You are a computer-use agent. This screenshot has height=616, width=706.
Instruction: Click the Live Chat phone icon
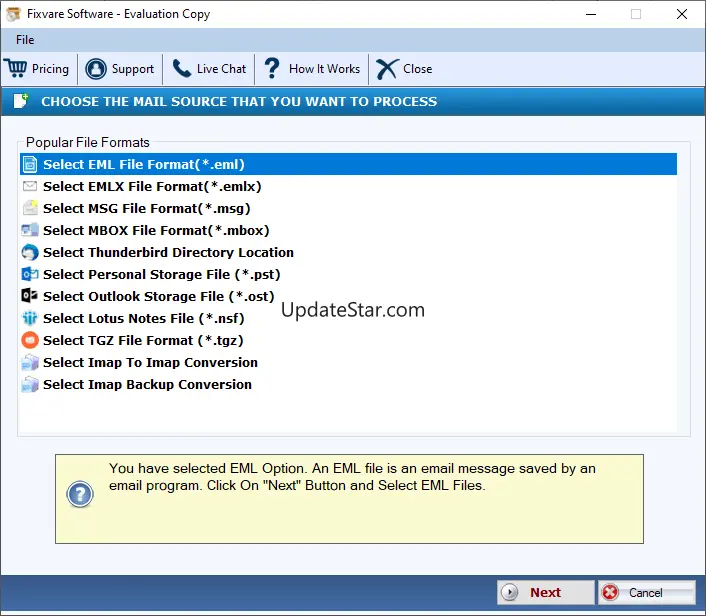pos(182,69)
